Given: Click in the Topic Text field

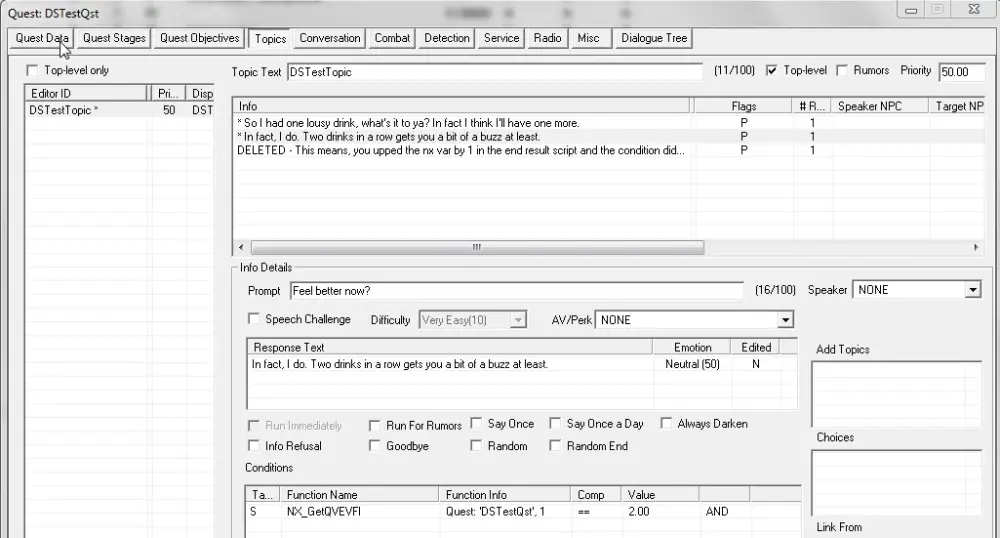Looking at the screenshot, I should (x=495, y=72).
